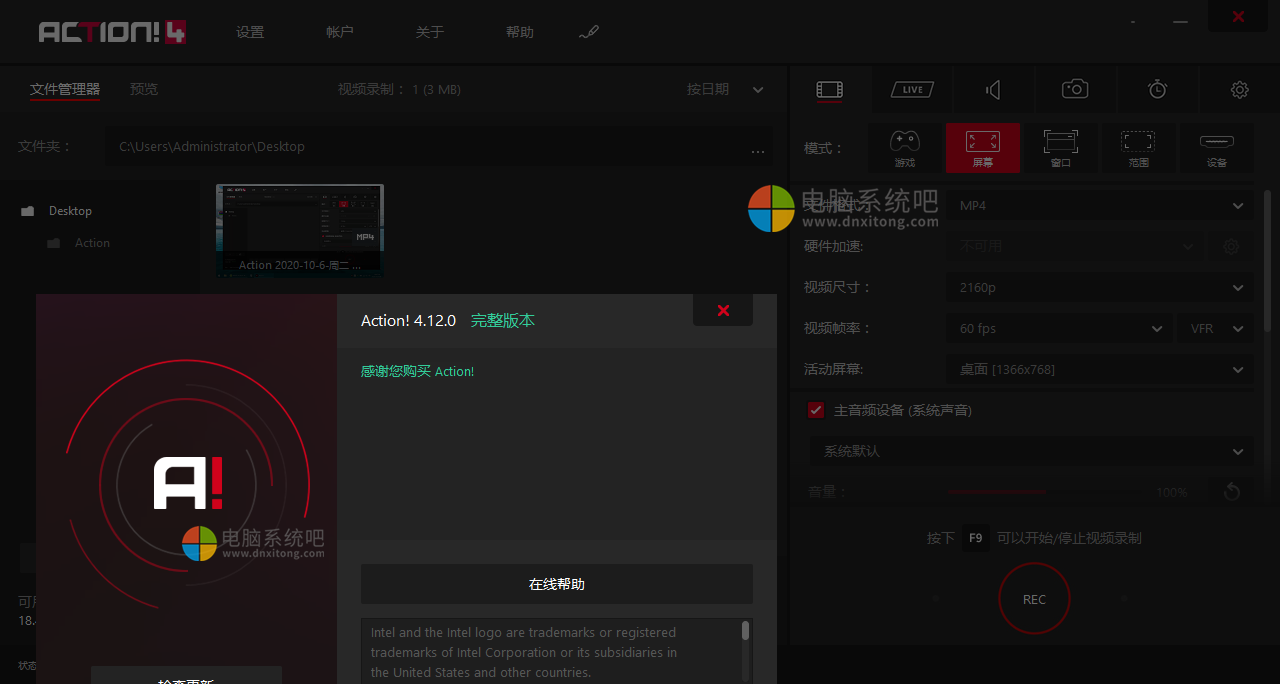This screenshot has height=684, width=1280.
Task: Click the license text scrollbar
Action: [x=745, y=630]
